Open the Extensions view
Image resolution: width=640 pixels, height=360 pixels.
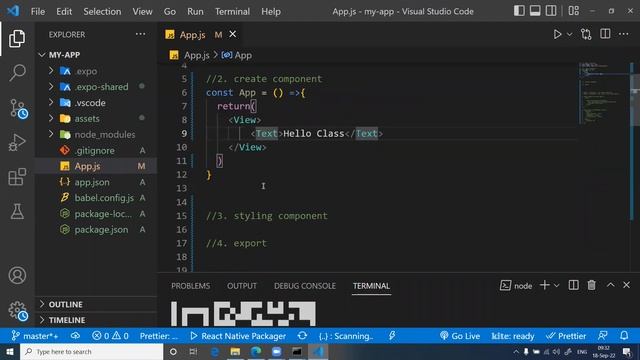coord(17,177)
